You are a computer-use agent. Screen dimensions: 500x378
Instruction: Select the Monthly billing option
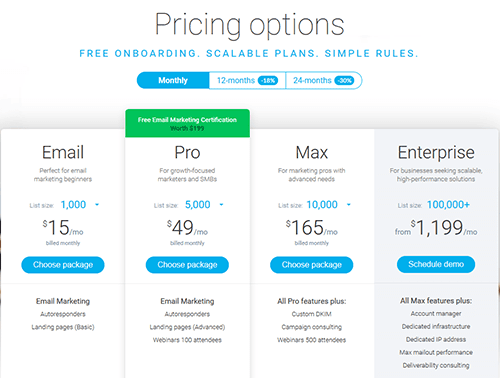click(x=173, y=80)
